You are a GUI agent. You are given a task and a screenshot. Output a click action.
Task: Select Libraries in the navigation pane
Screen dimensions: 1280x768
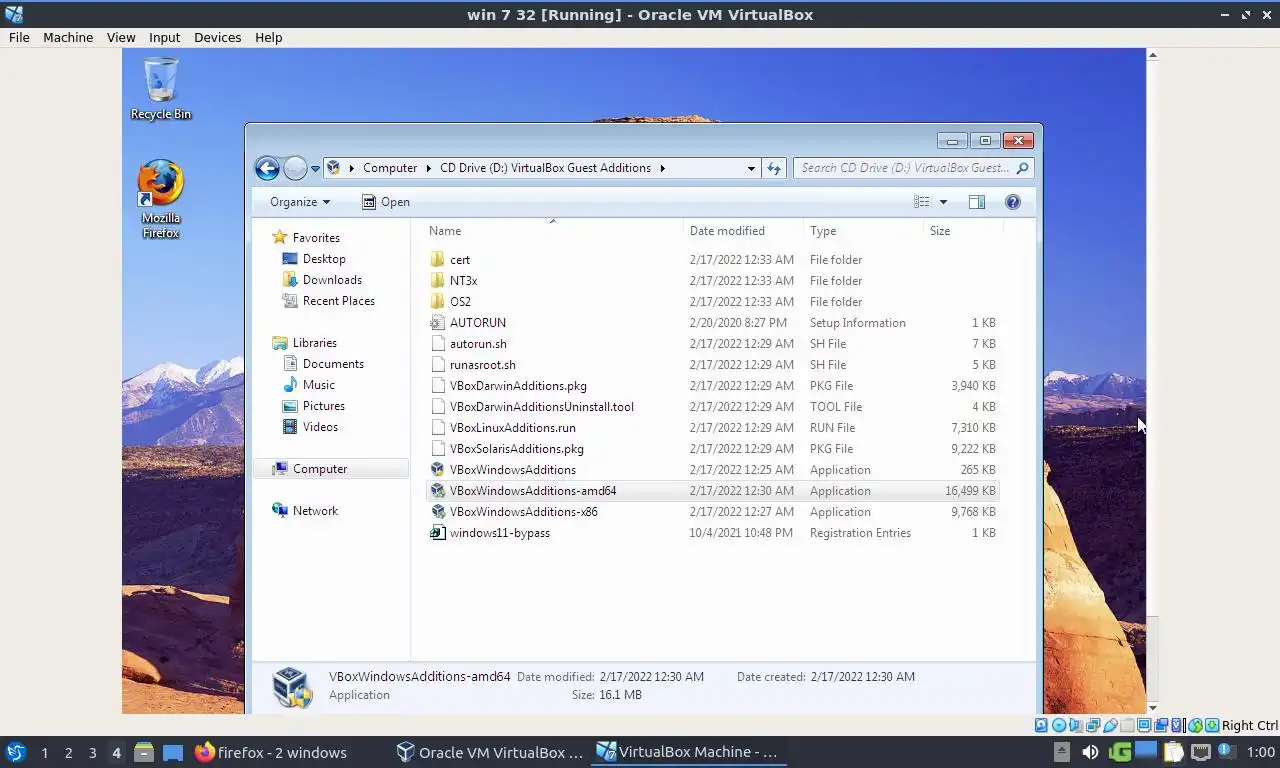[314, 343]
